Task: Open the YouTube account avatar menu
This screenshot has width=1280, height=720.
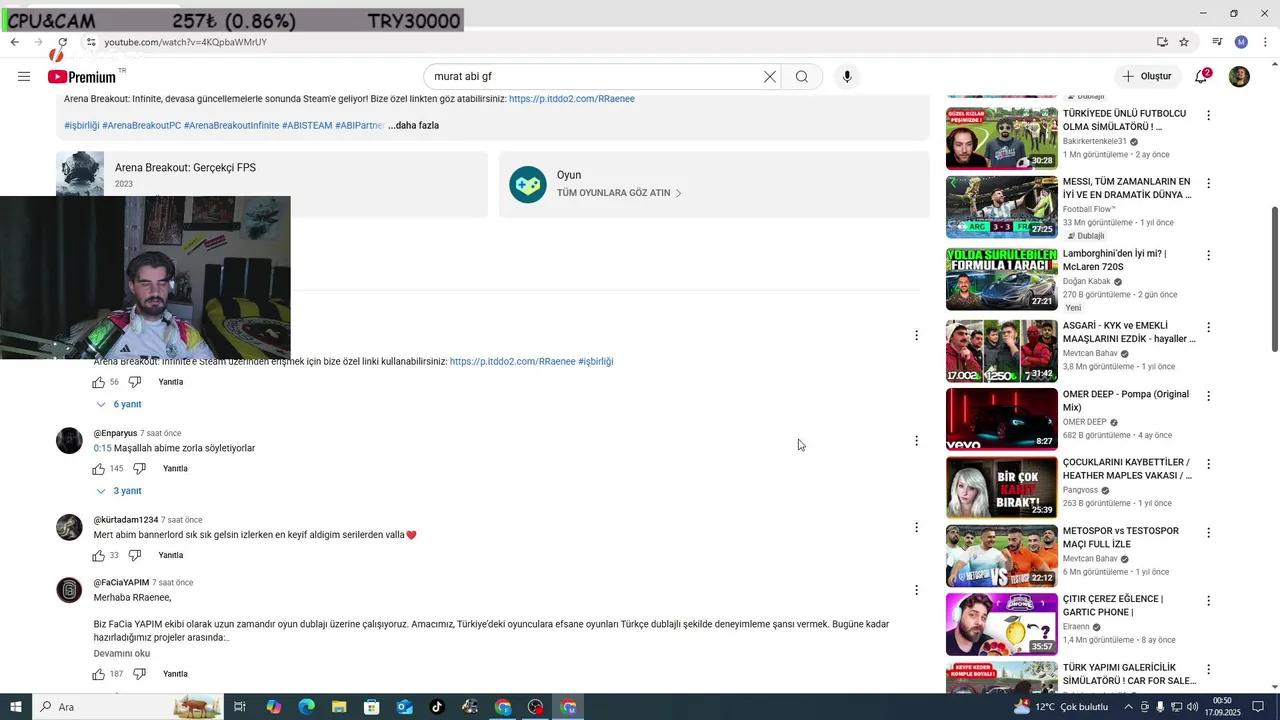Action: tap(1239, 77)
